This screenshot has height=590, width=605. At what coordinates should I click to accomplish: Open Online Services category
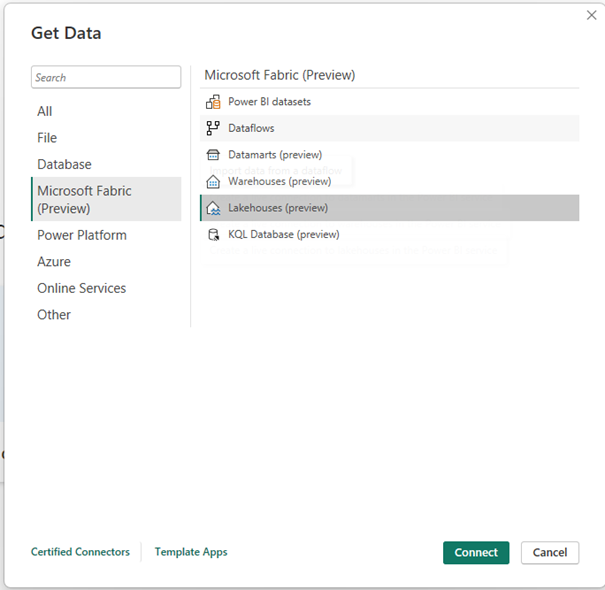[x=106, y=289]
